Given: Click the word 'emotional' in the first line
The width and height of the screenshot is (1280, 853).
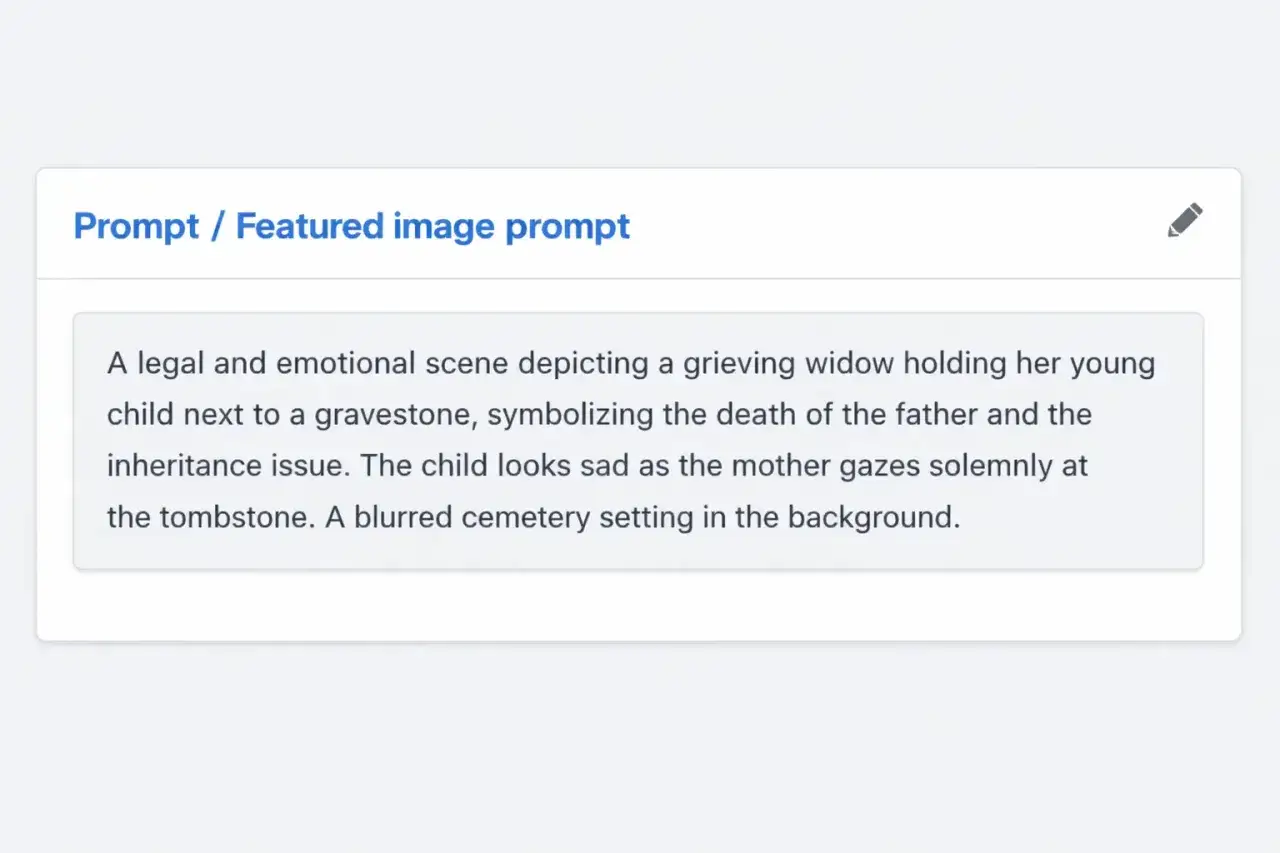Looking at the screenshot, I should click(x=345, y=363).
